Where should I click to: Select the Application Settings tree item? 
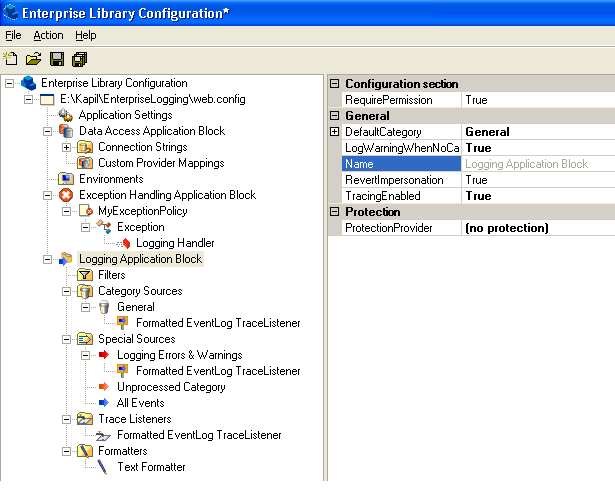tap(126, 115)
